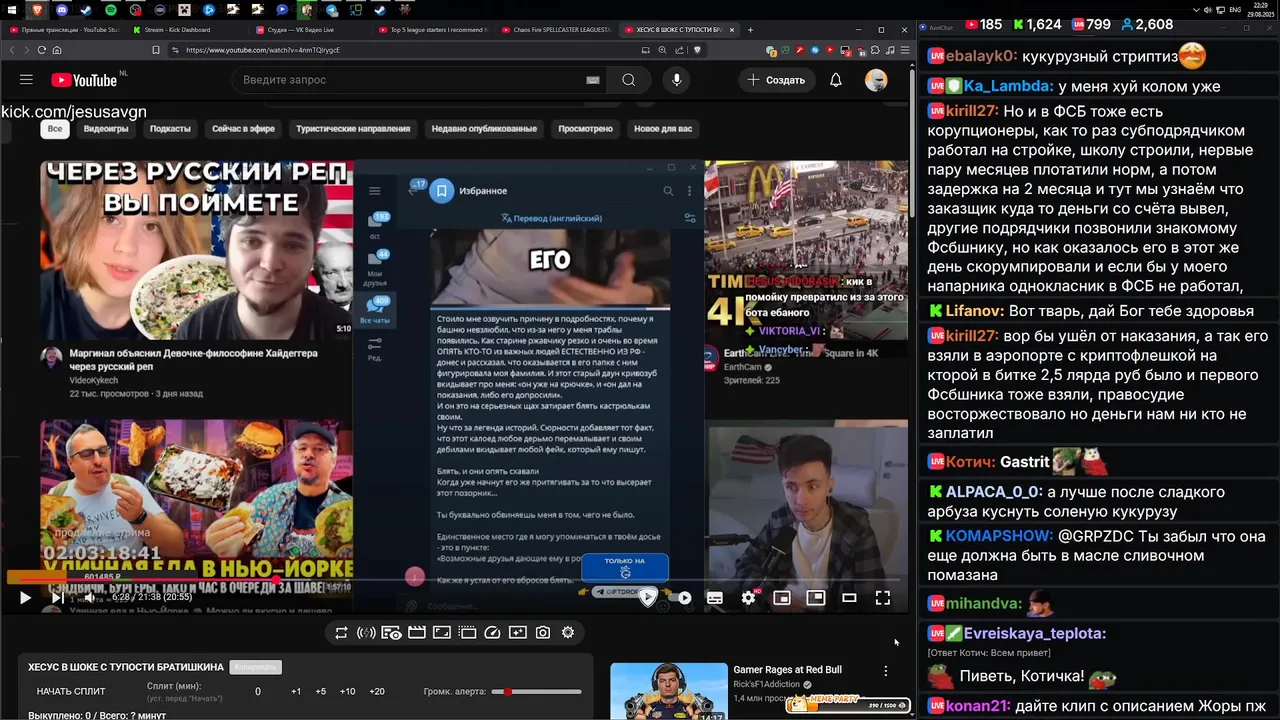Adjust the 'Громк. алерта' volume slider

[537, 692]
